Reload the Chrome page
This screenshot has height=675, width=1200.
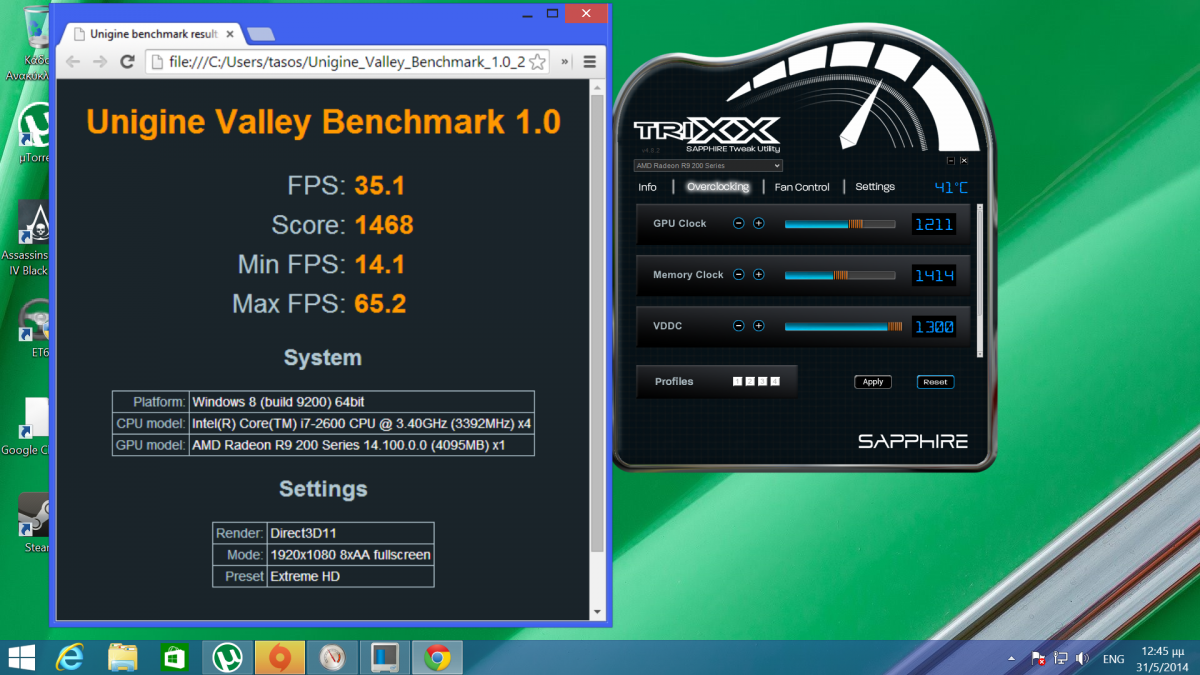(x=127, y=62)
